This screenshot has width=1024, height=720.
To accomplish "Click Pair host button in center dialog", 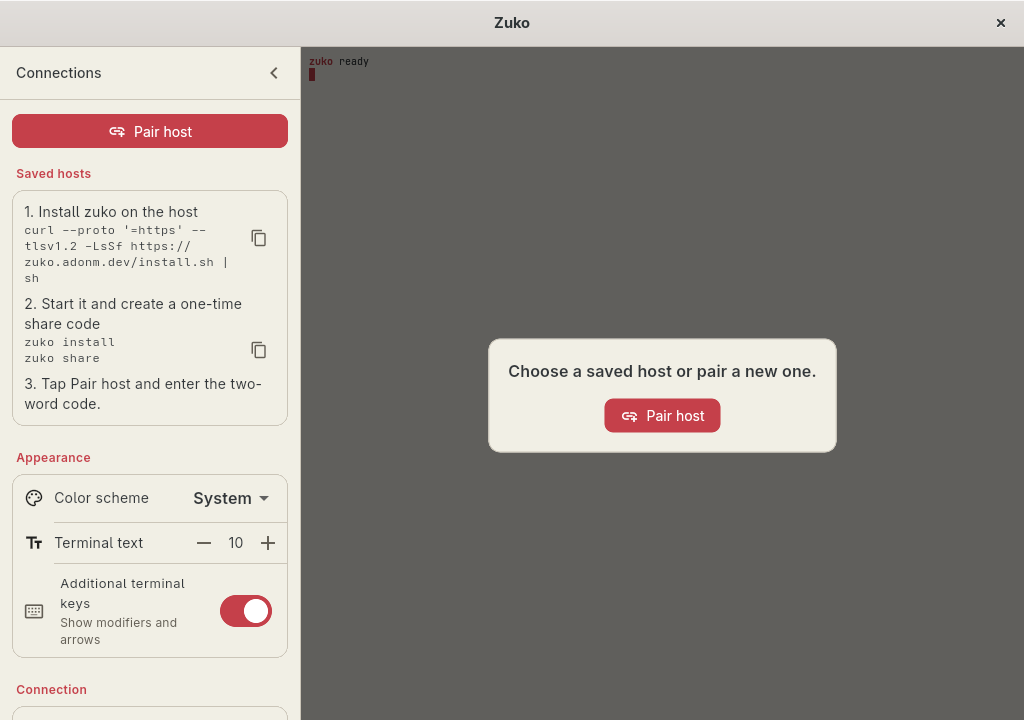I will [662, 416].
